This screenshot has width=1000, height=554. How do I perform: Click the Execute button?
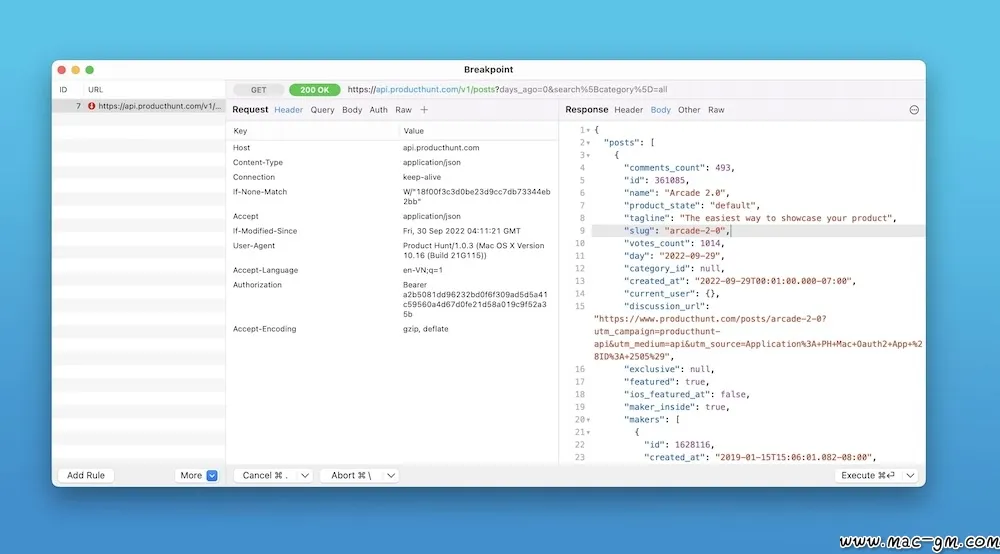coord(868,476)
